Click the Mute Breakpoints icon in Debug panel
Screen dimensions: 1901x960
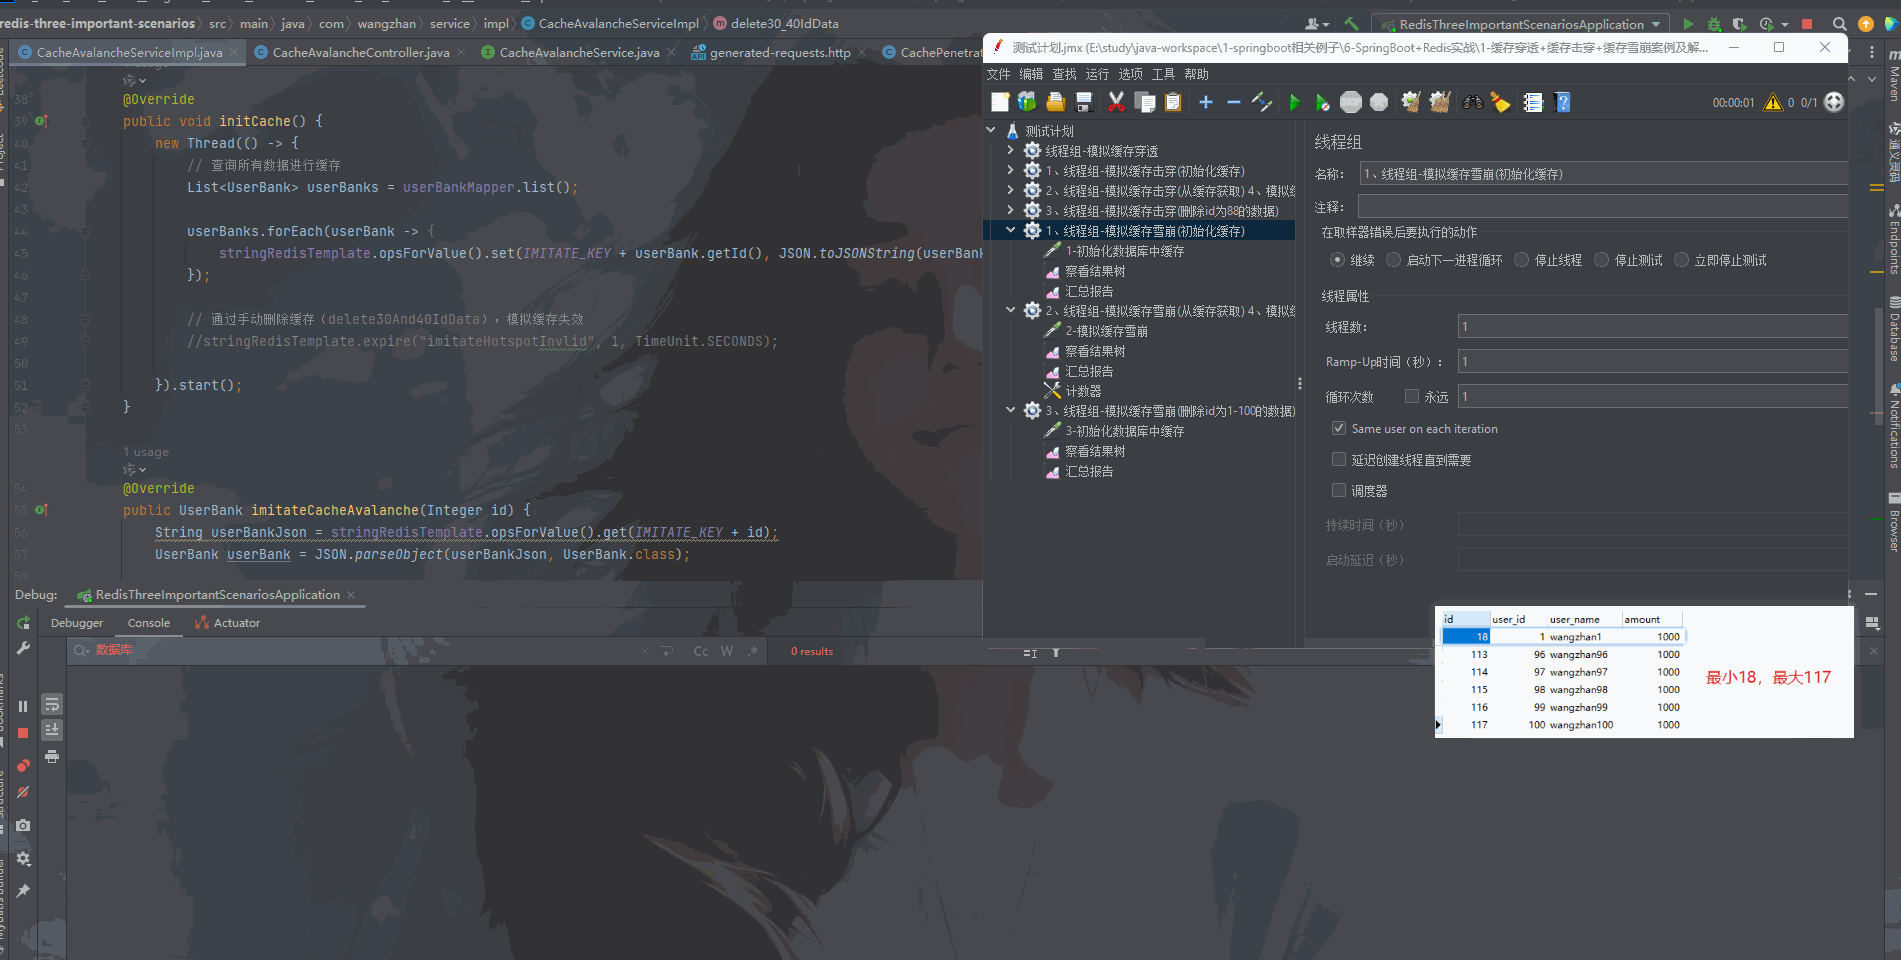click(x=23, y=792)
